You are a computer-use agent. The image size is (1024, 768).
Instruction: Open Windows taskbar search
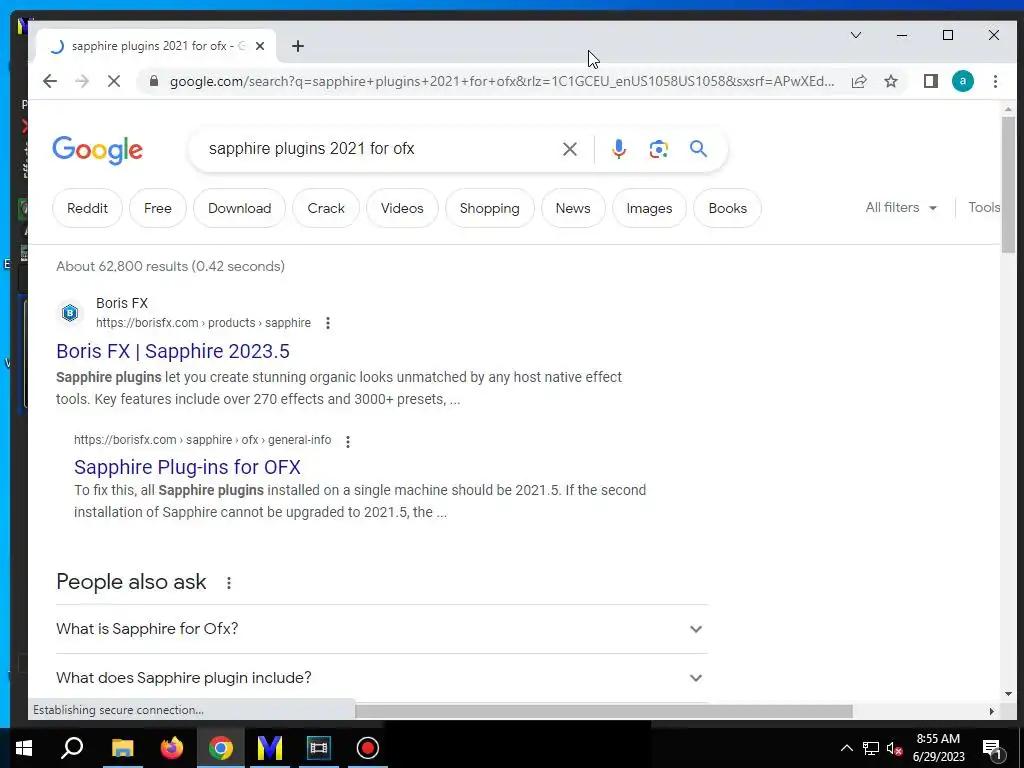[x=72, y=748]
